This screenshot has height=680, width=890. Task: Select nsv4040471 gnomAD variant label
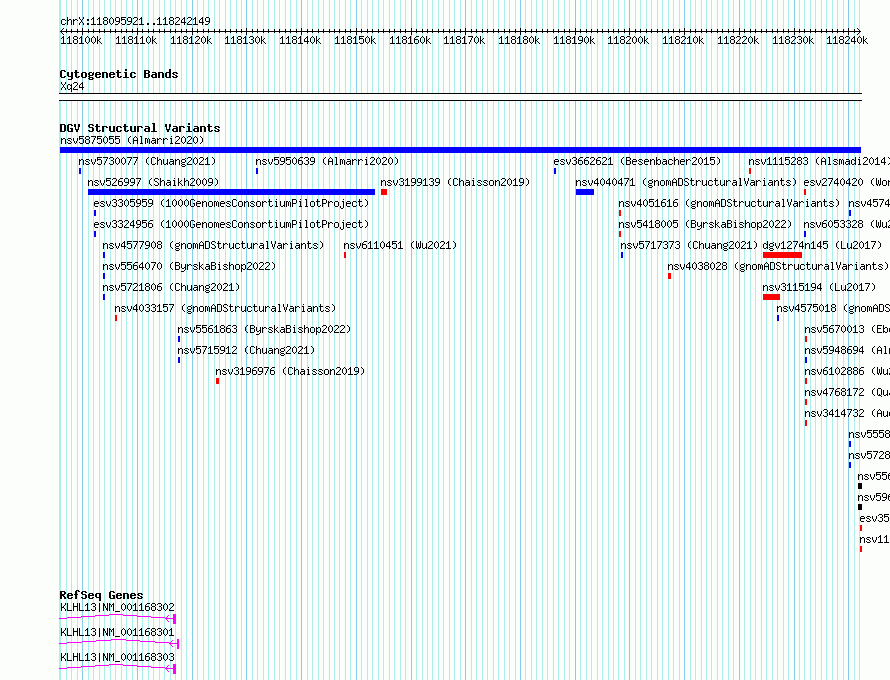686,182
